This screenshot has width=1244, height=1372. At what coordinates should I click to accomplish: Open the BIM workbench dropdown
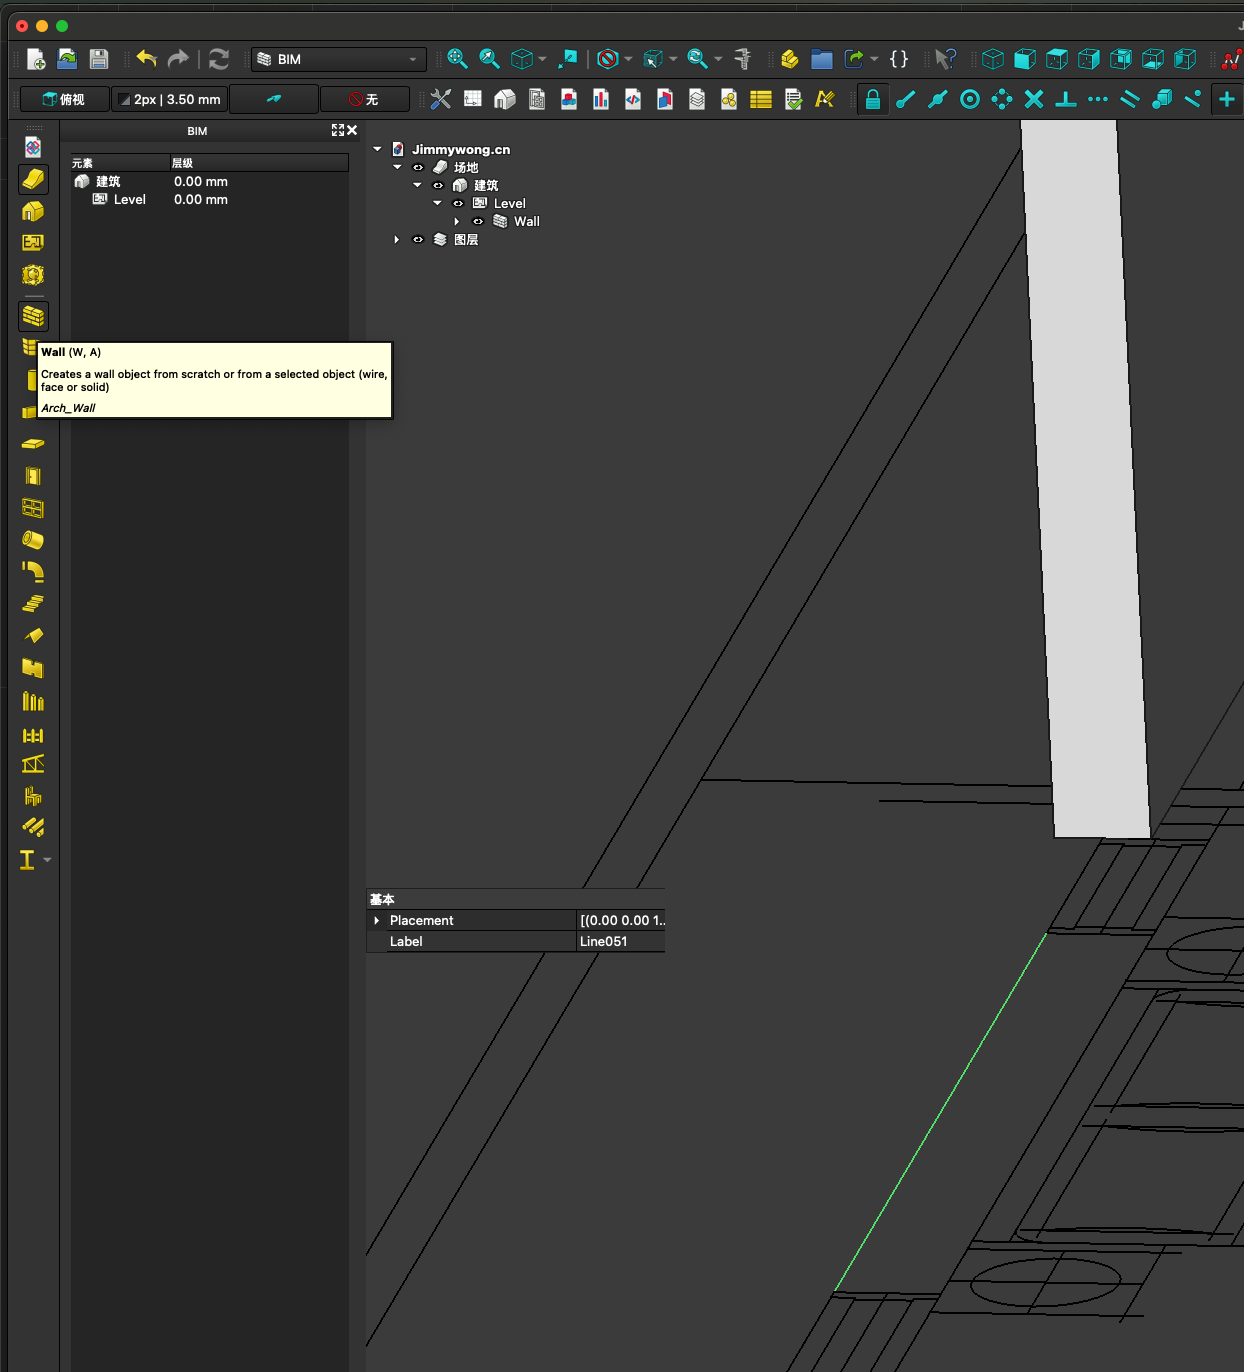338,59
